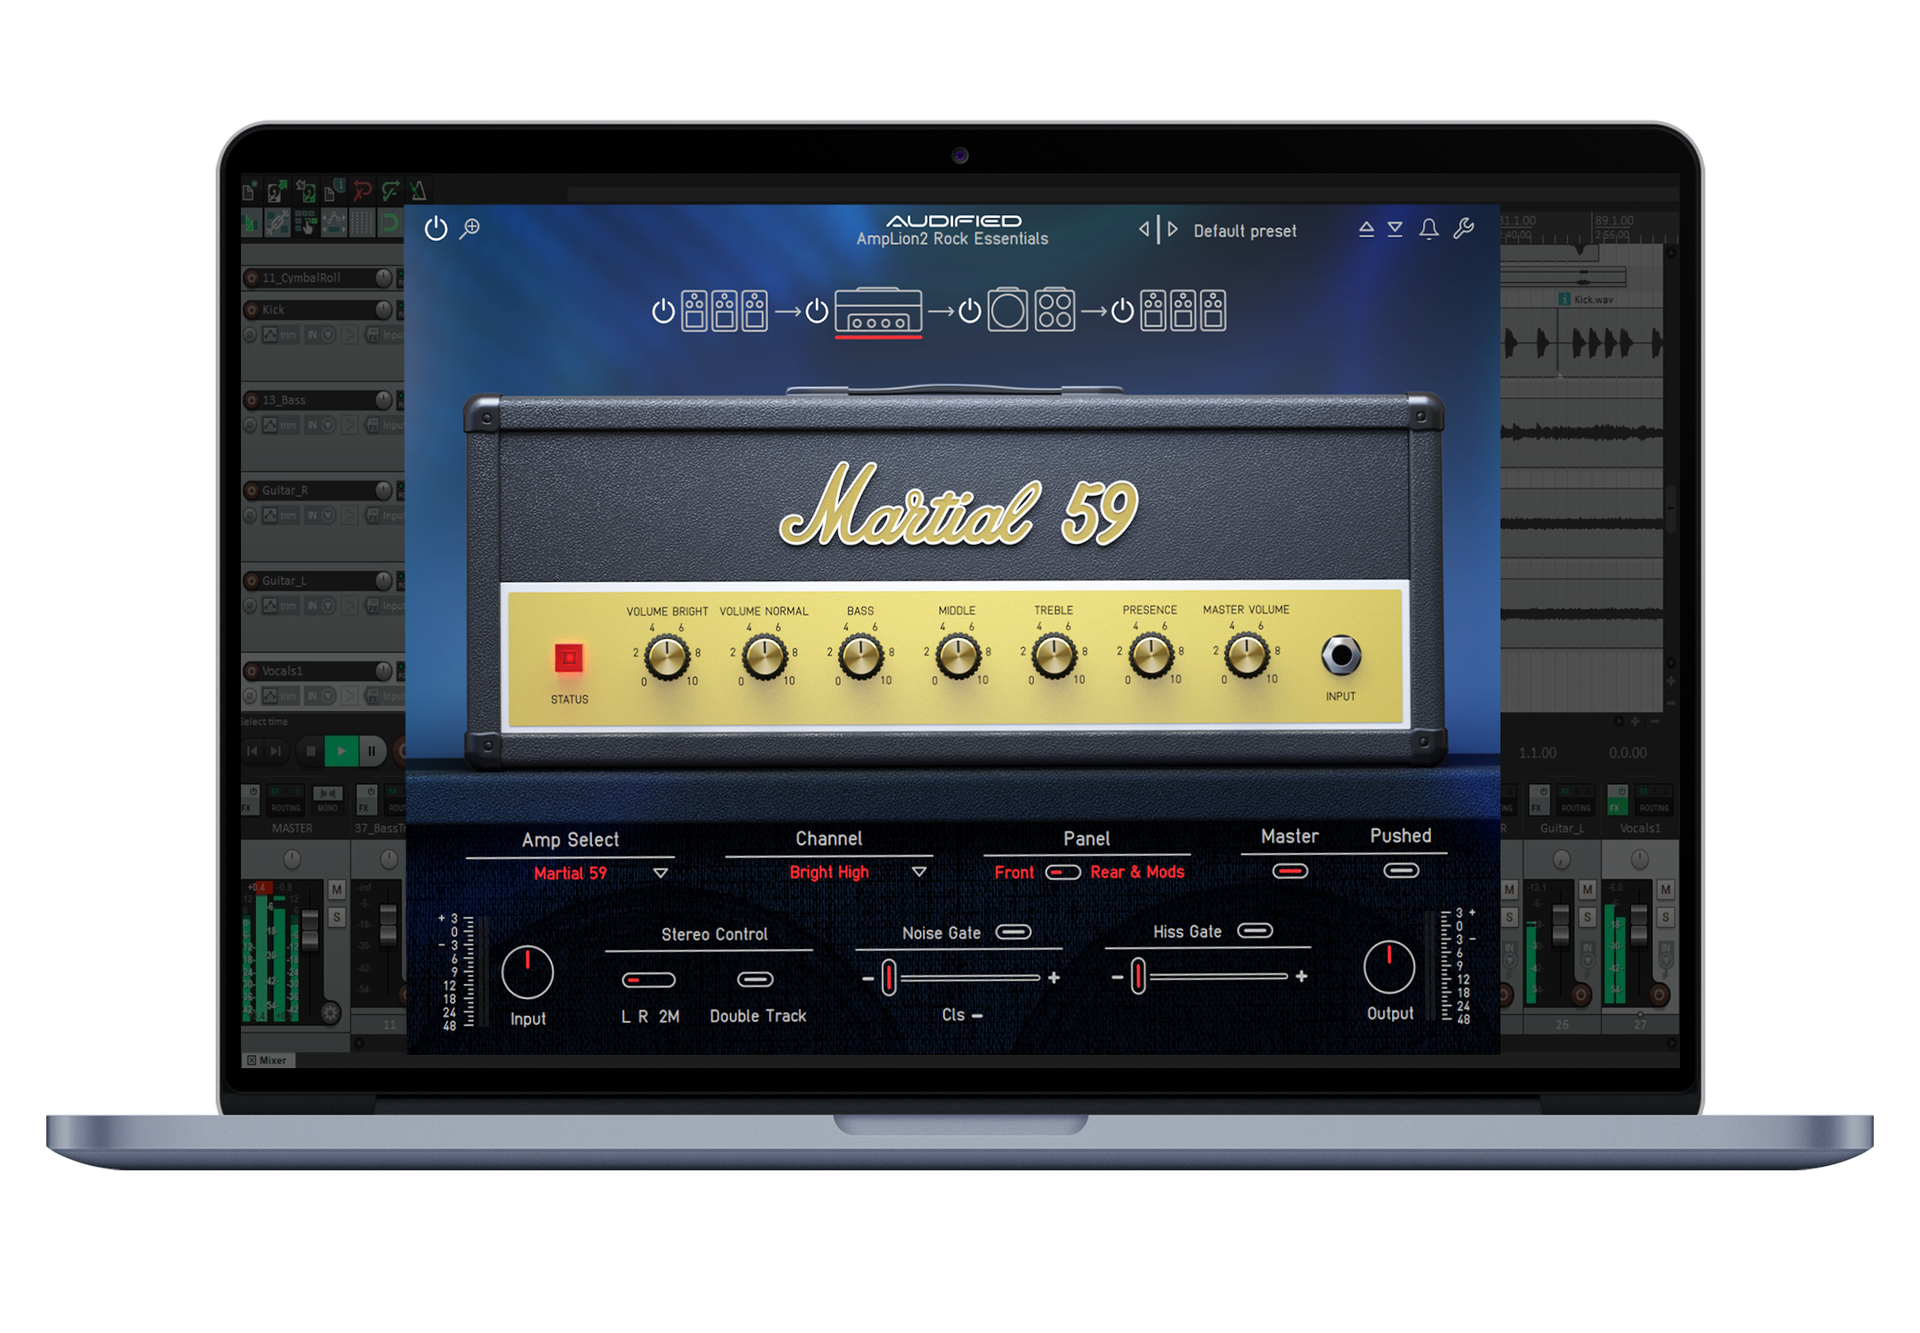Click the INPUT jack on amp
1920x1333 pixels.
[1341, 656]
